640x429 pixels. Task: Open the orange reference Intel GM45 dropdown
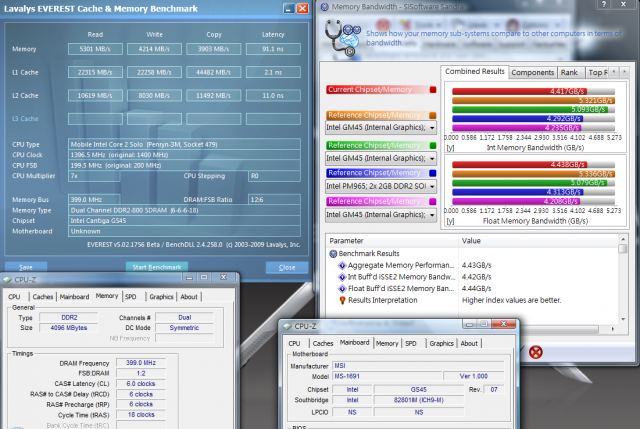pos(380,128)
